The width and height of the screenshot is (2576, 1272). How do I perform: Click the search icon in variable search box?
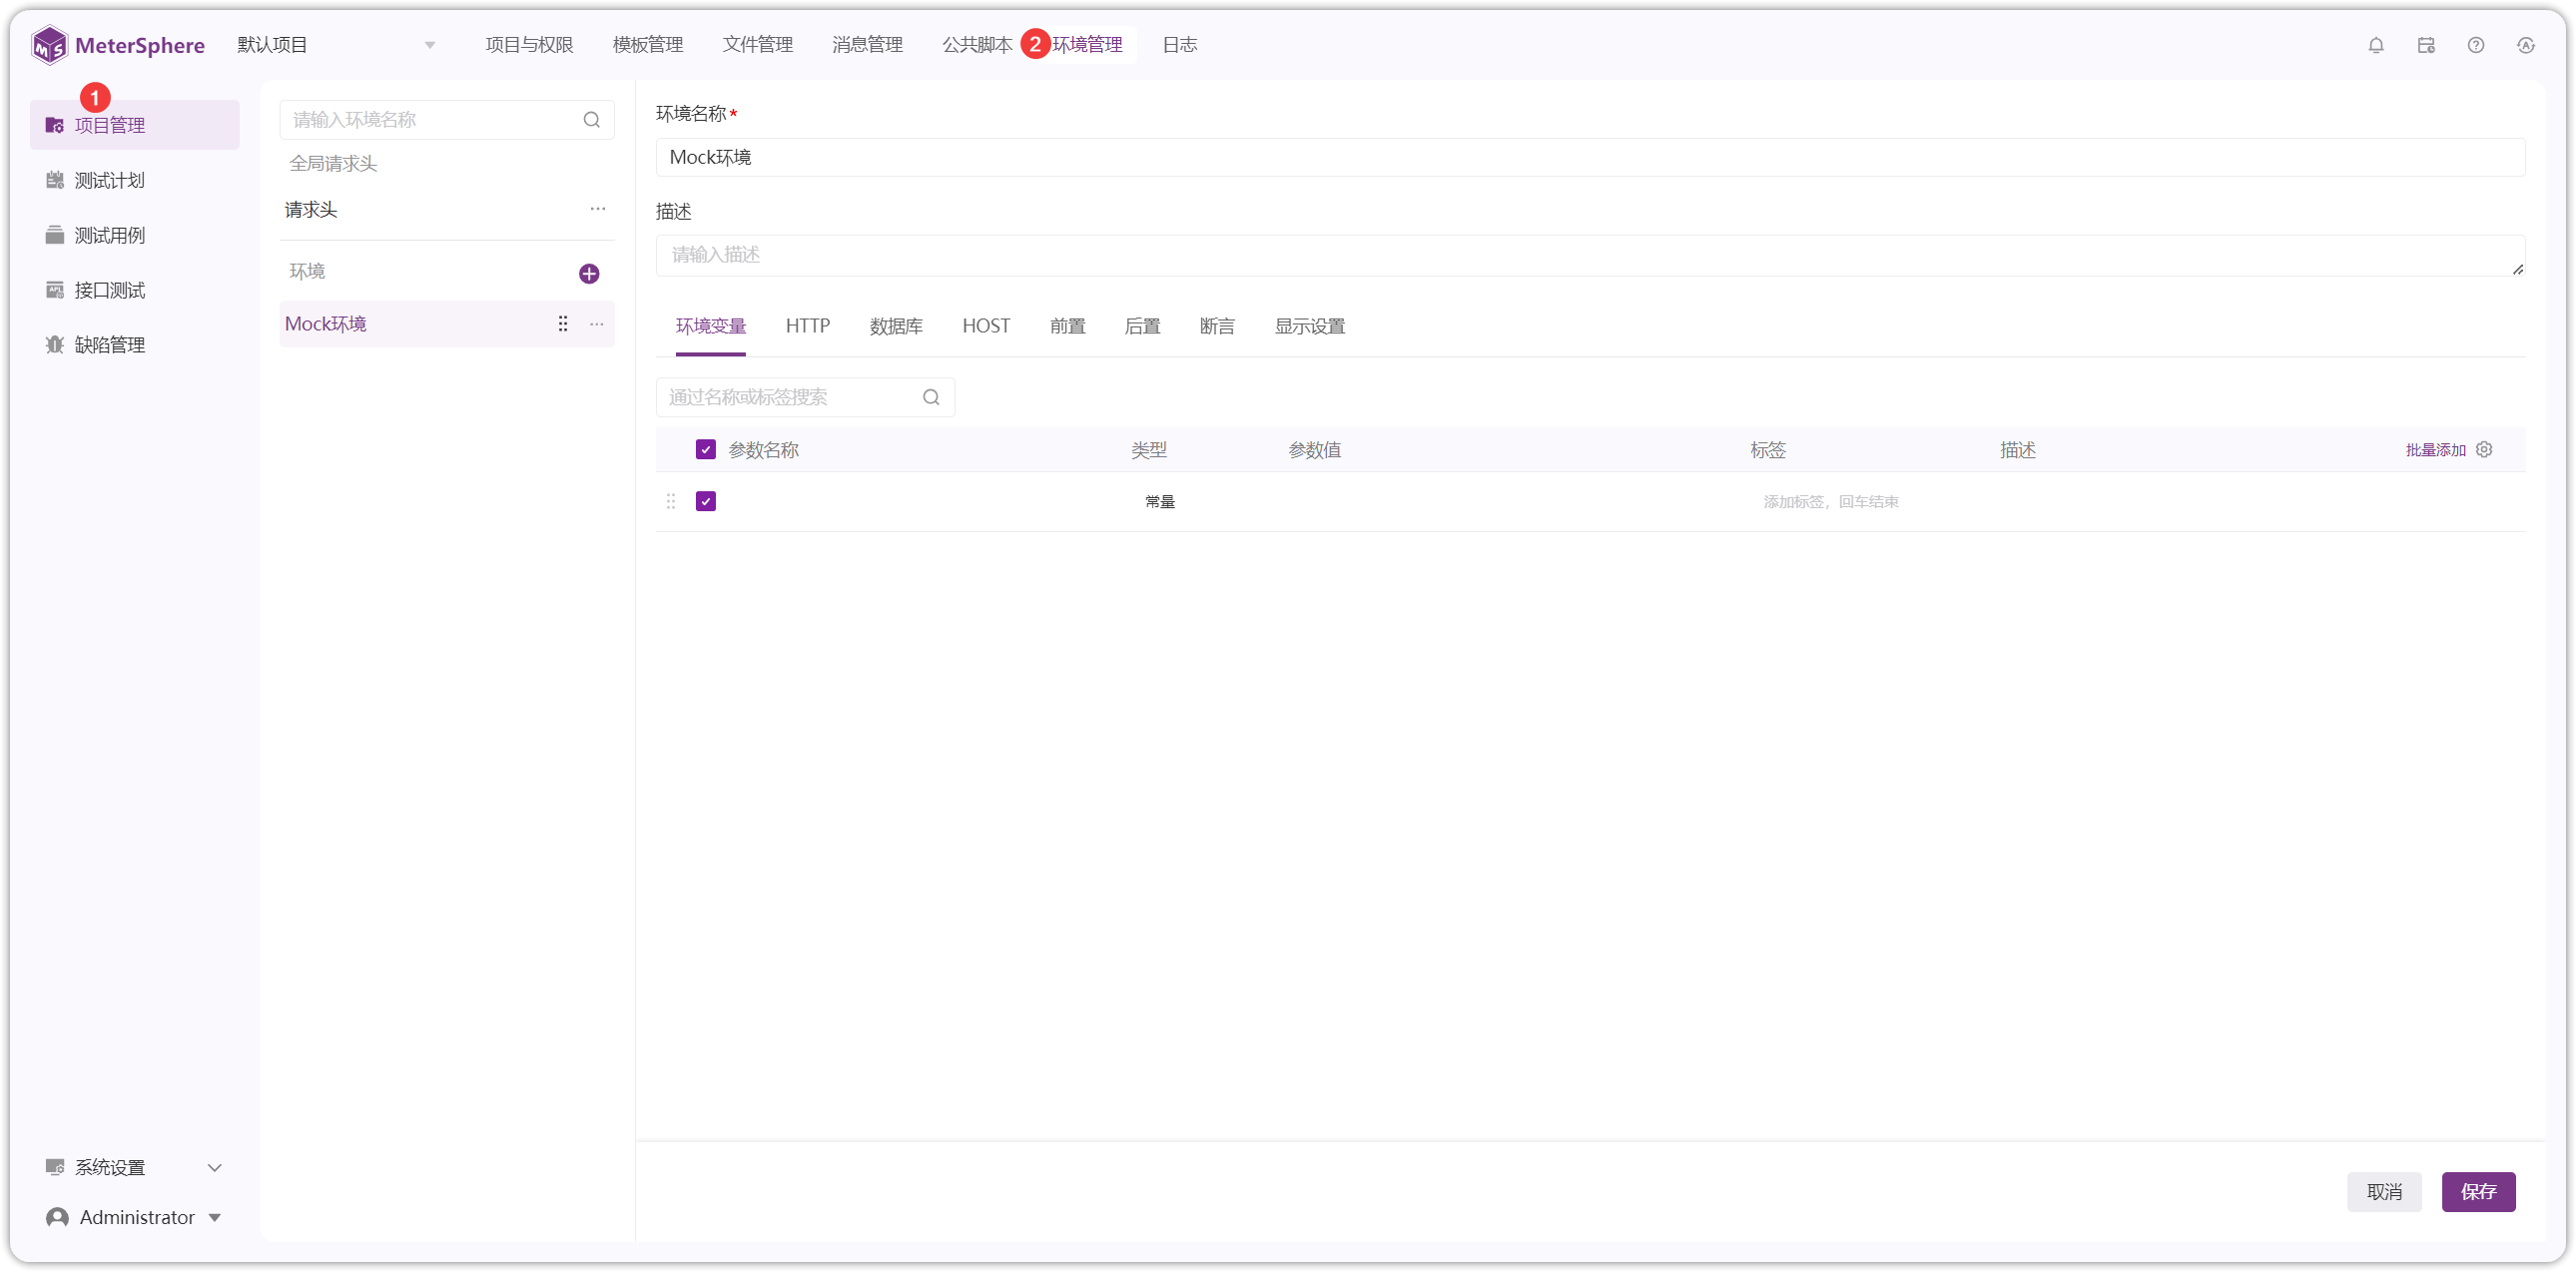(x=931, y=397)
